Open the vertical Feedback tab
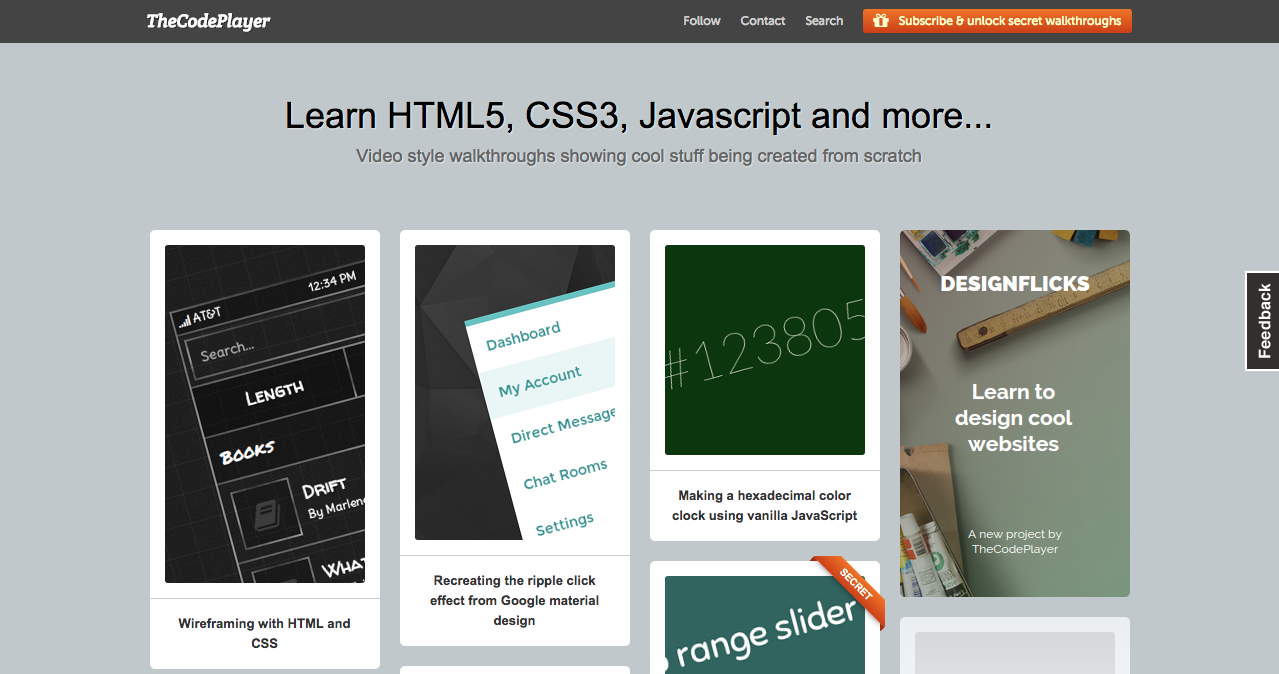 coord(1262,321)
